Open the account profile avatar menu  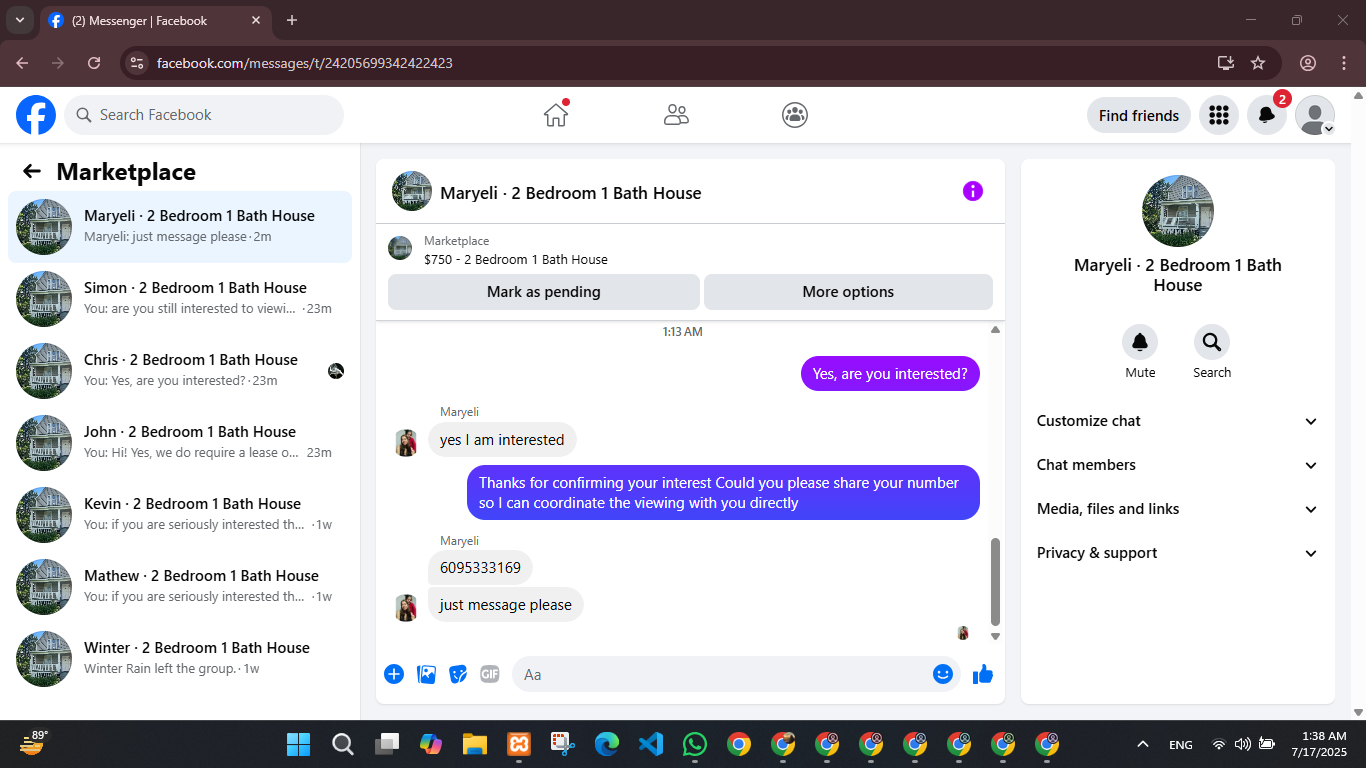click(1315, 115)
